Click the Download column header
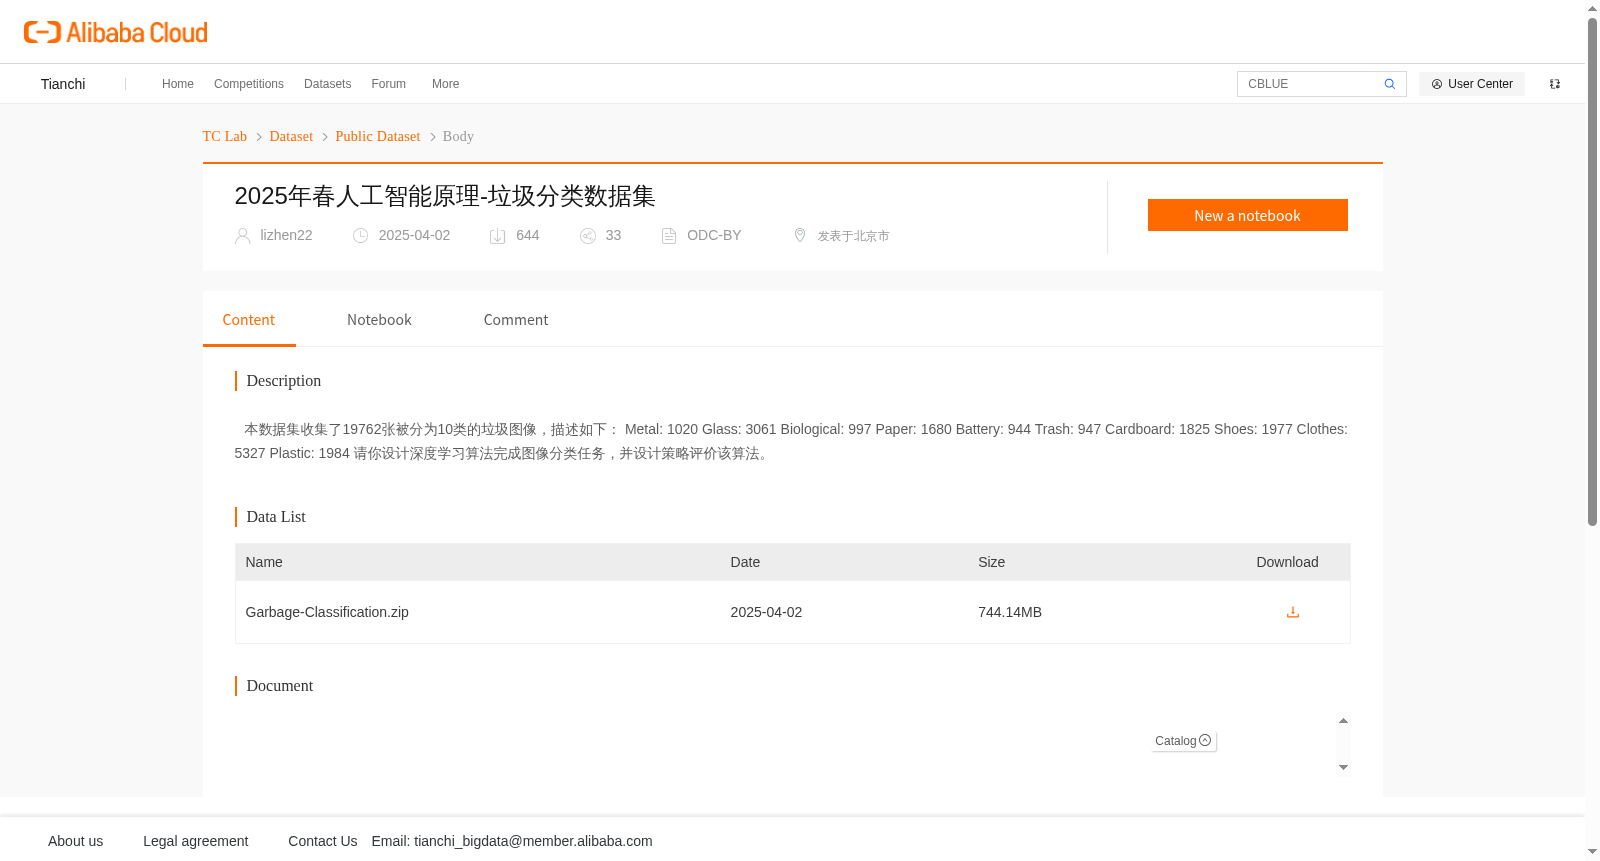Screen dimensions: 1600x861 tap(1287, 562)
